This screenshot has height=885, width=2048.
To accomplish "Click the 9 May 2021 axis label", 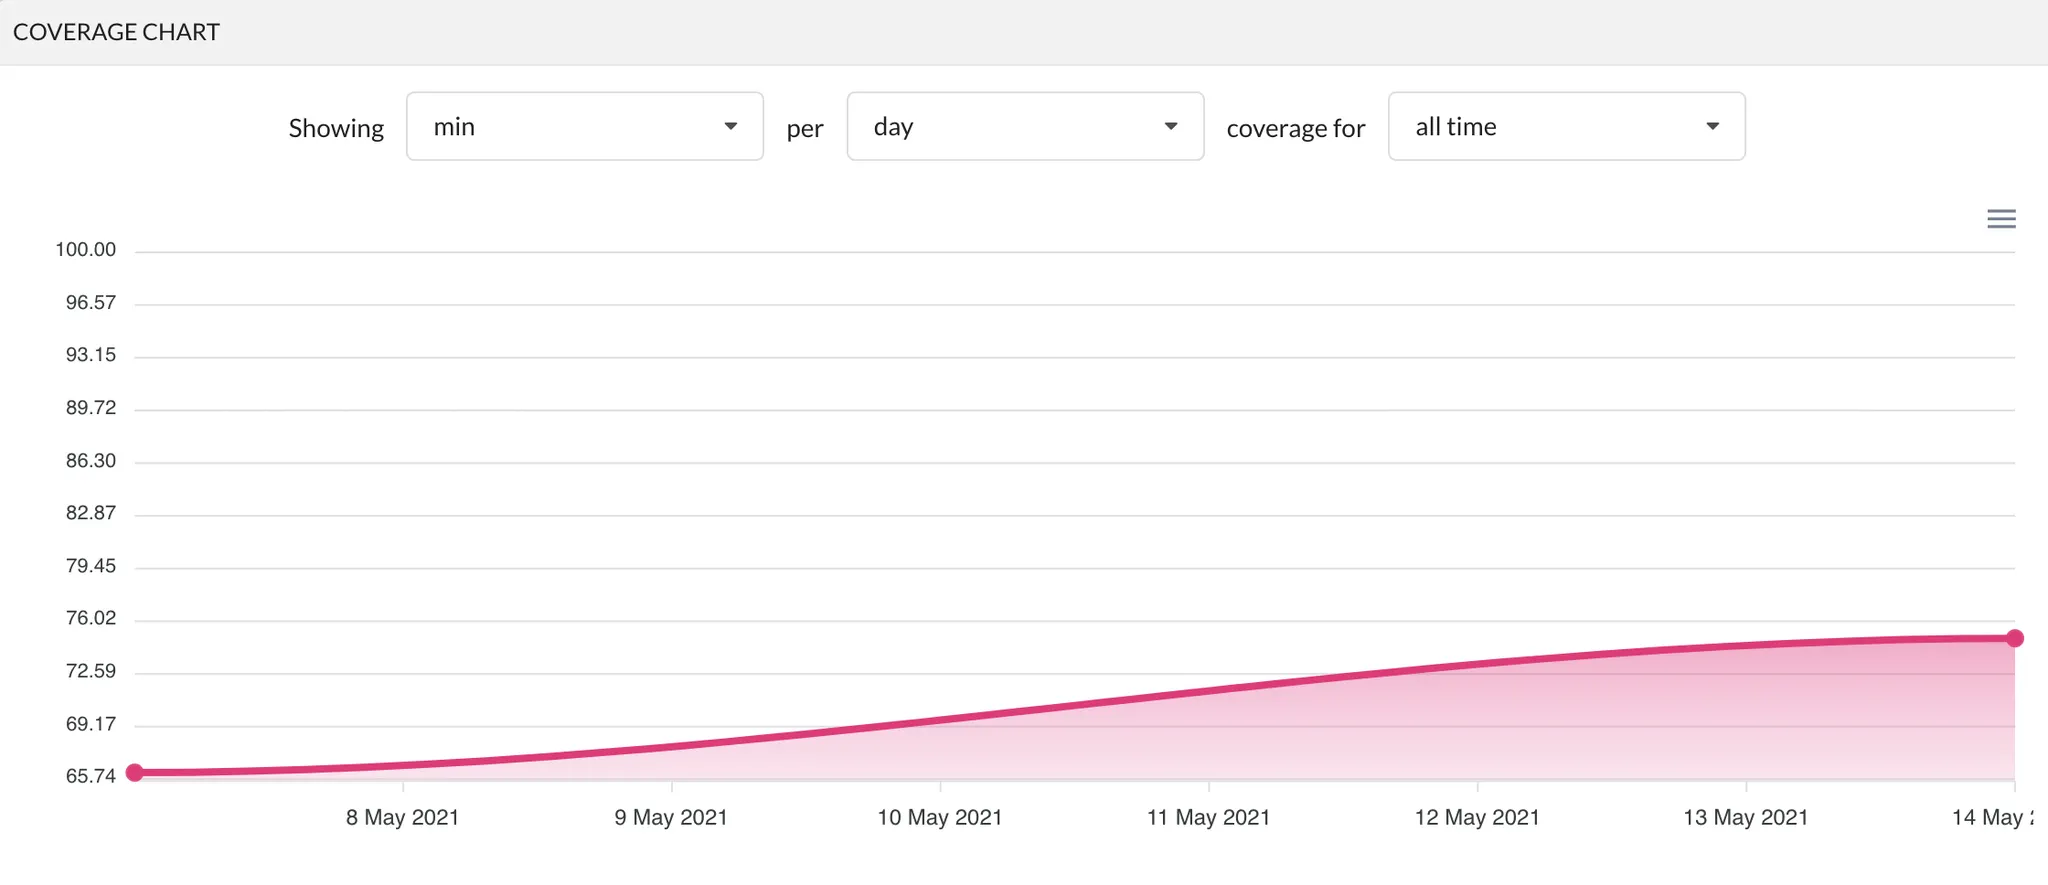I will (671, 818).
